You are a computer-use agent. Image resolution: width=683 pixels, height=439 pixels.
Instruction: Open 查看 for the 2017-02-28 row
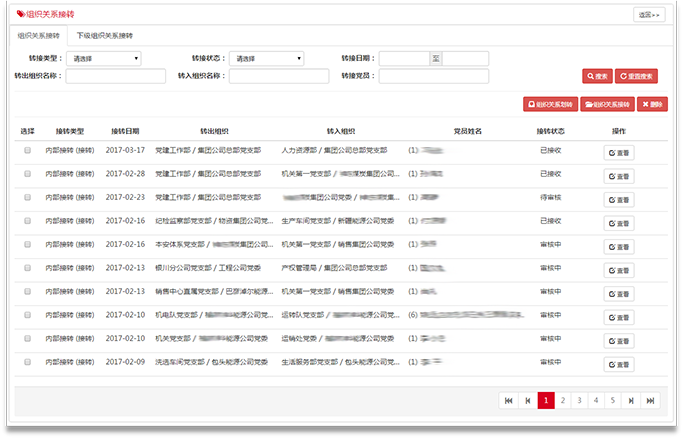619,176
